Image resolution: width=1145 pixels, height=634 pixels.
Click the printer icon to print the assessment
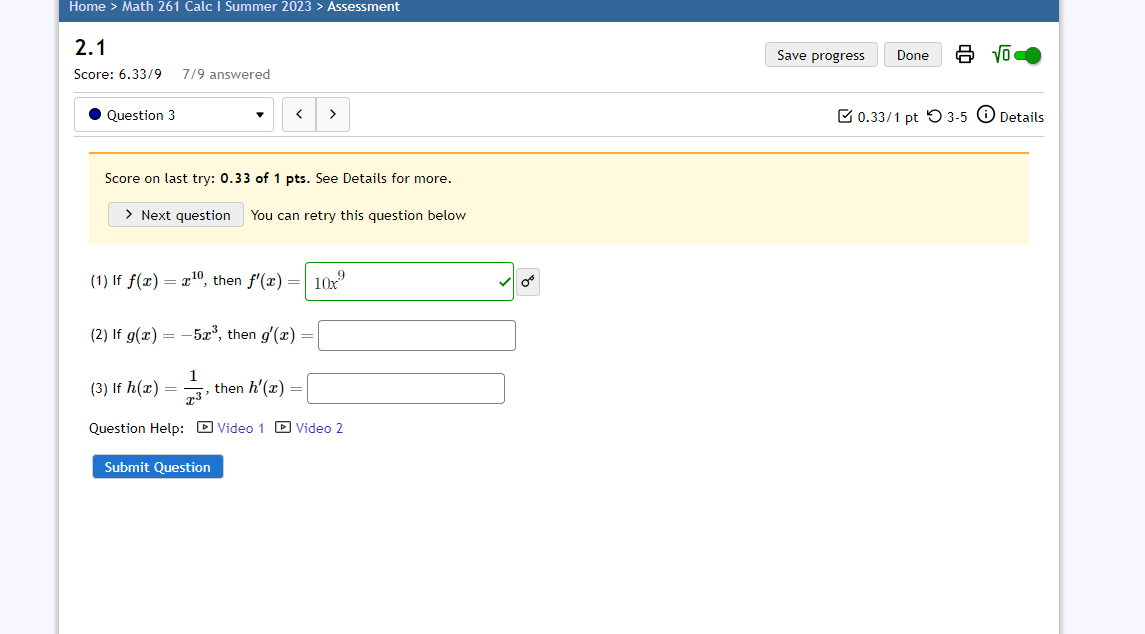click(x=964, y=55)
